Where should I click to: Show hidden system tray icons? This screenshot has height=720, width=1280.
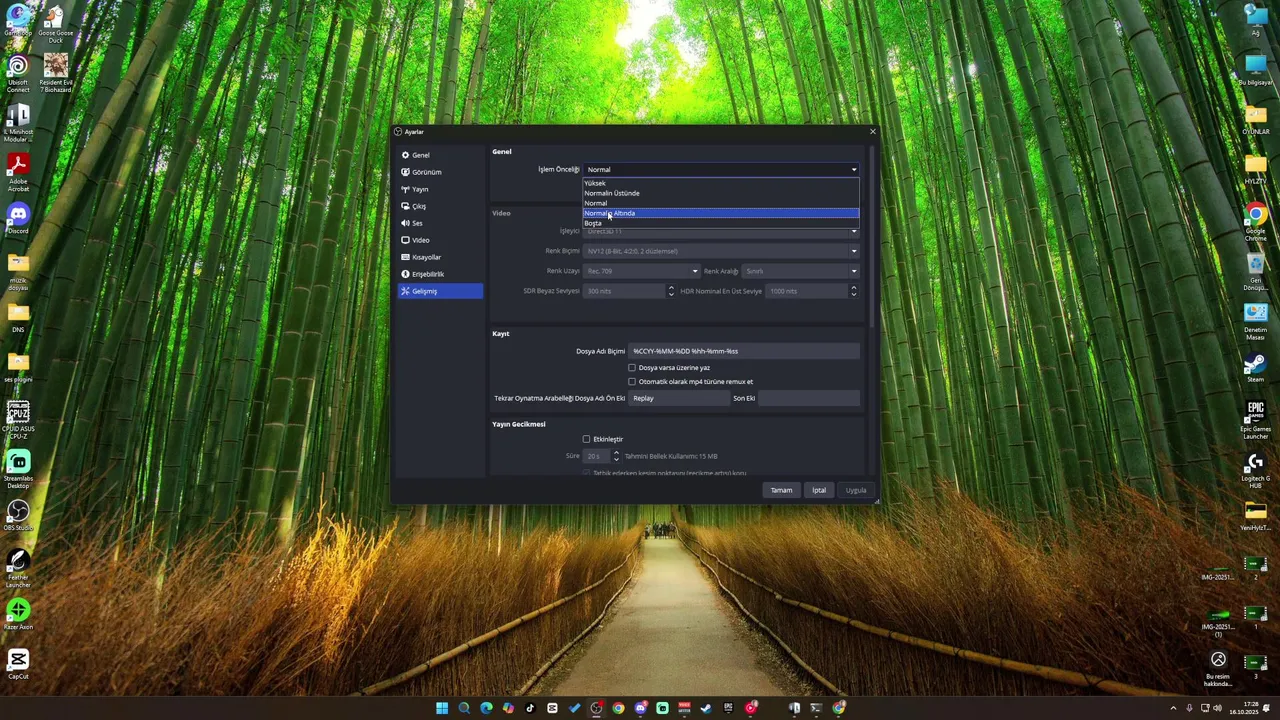(x=1173, y=708)
